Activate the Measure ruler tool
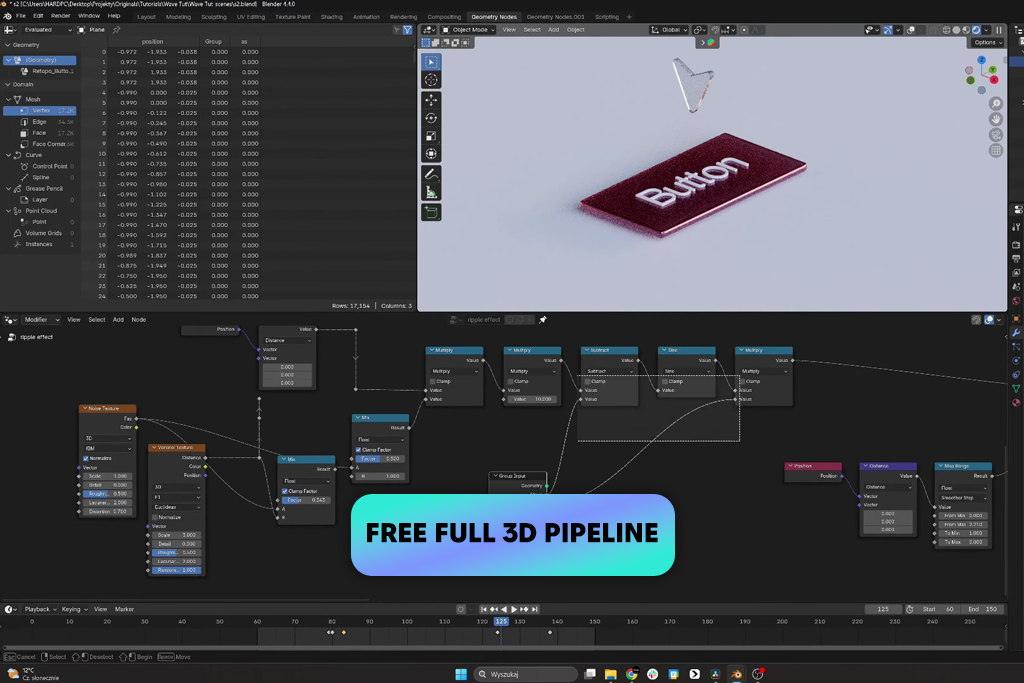 431,193
